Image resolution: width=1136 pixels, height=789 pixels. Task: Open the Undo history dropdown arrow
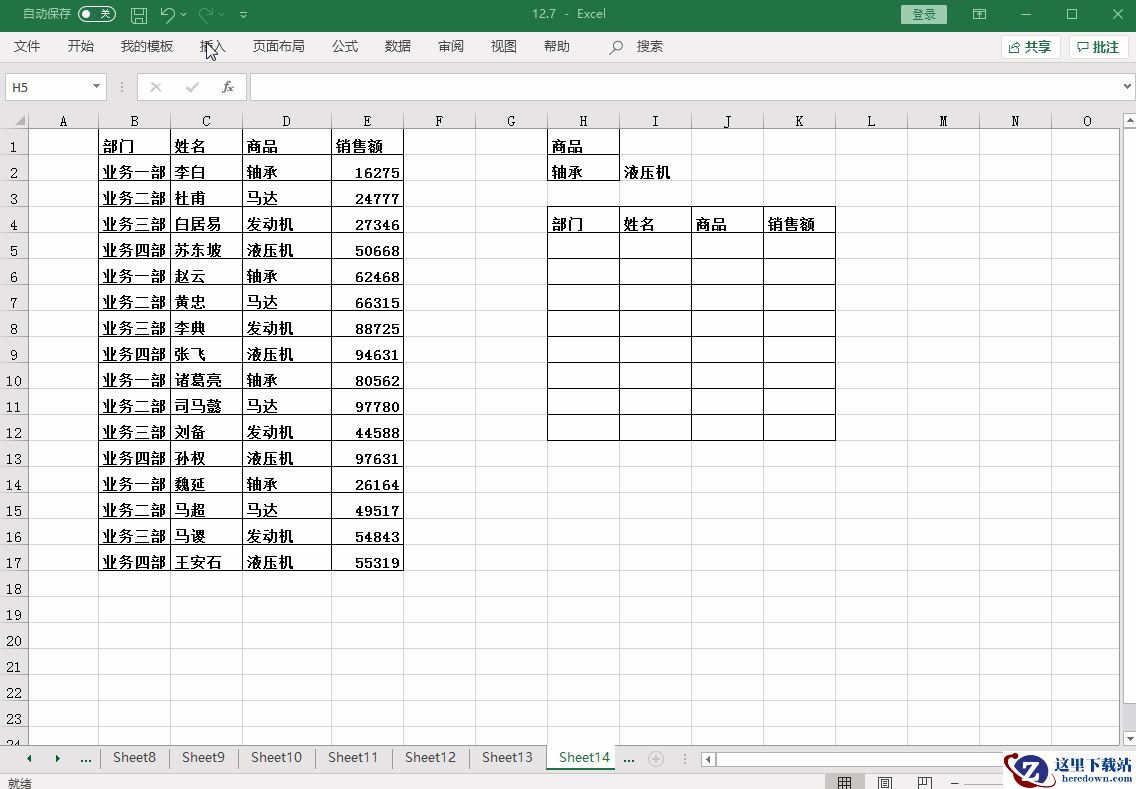[x=184, y=14]
